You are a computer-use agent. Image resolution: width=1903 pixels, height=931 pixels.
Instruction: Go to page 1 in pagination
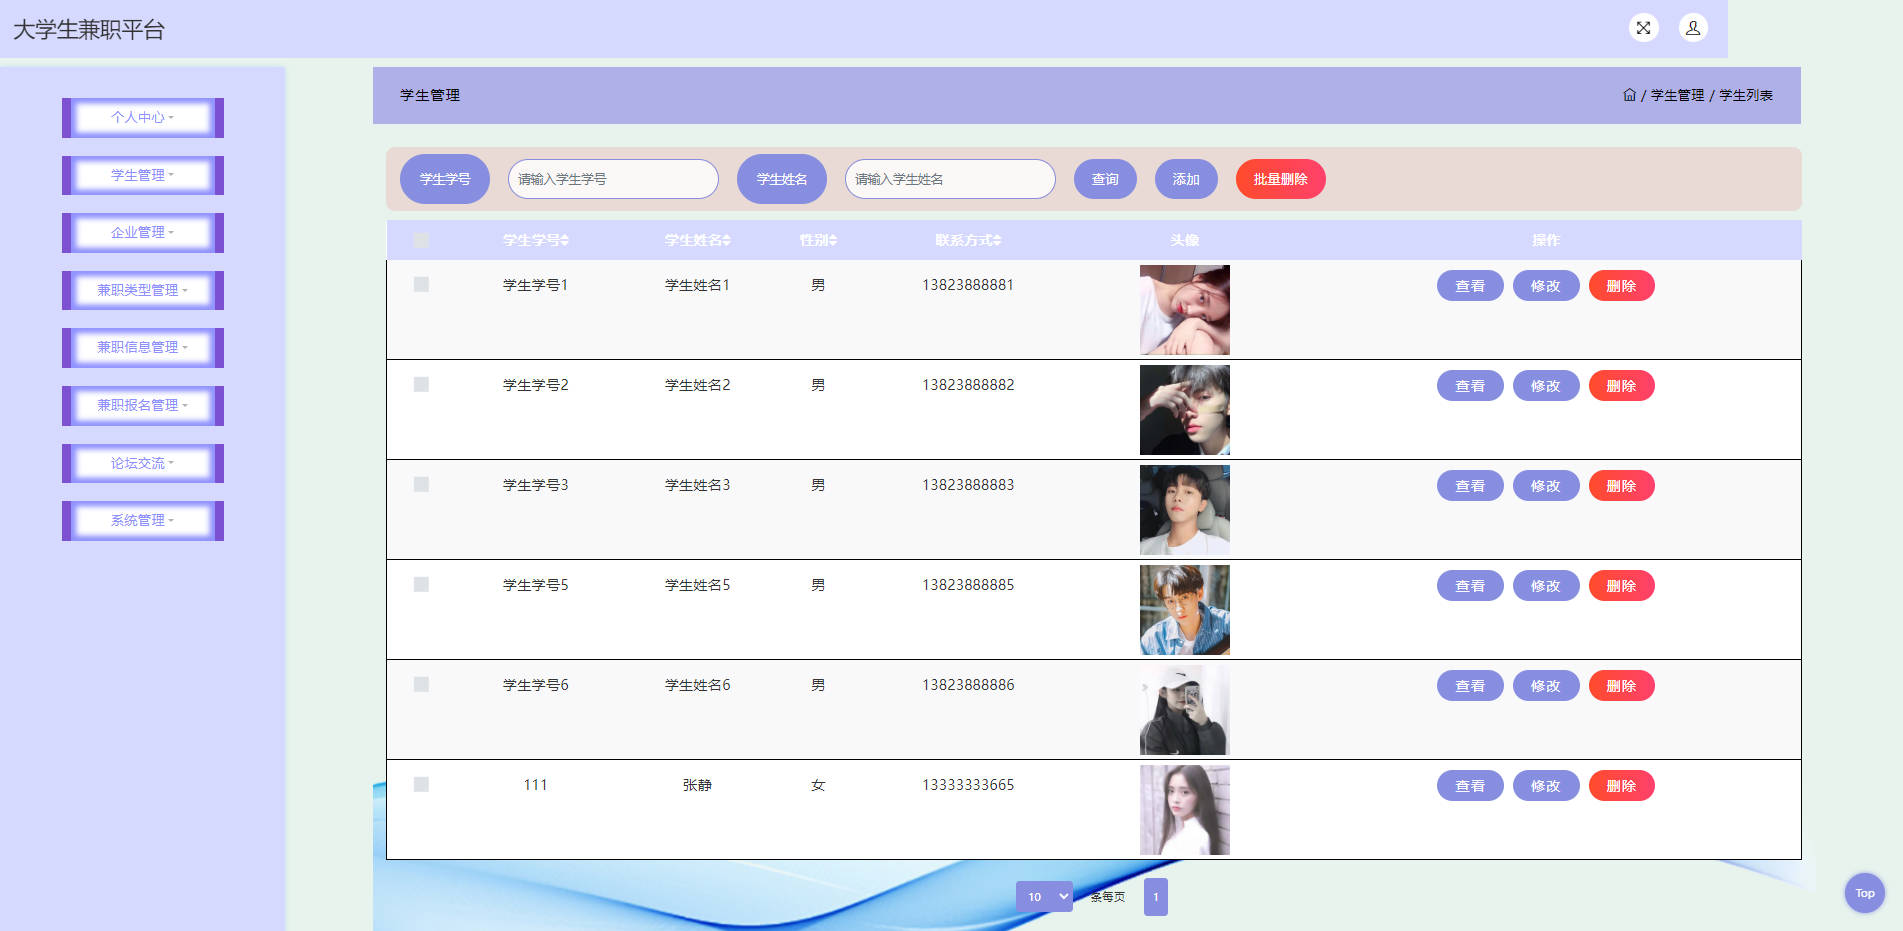[x=1156, y=897]
